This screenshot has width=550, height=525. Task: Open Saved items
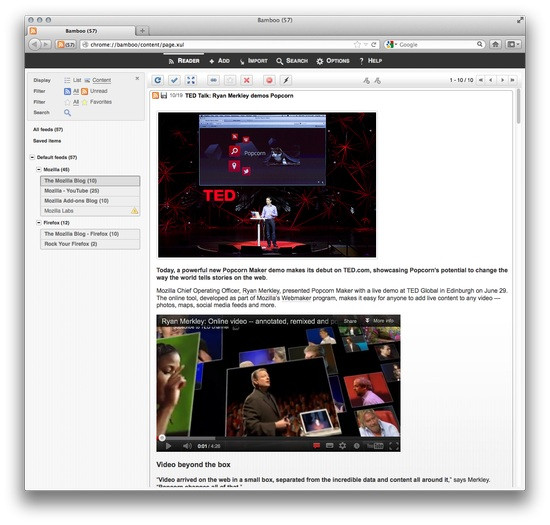pyautogui.click(x=47, y=141)
